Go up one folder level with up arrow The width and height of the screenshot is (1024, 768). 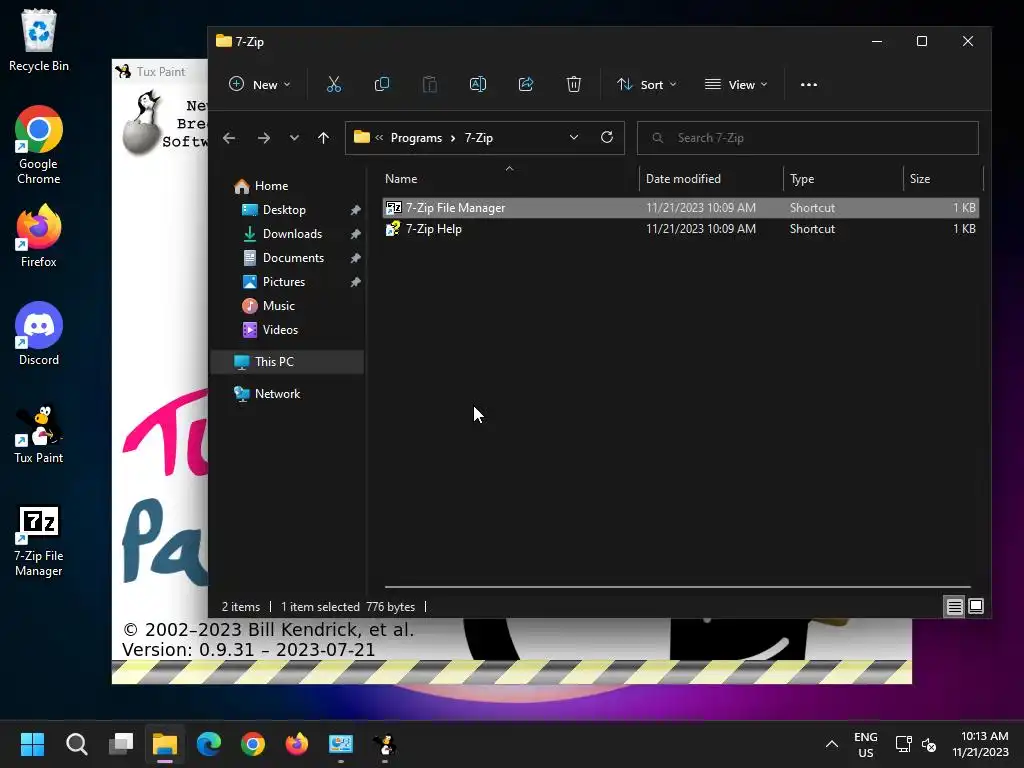pyautogui.click(x=323, y=138)
